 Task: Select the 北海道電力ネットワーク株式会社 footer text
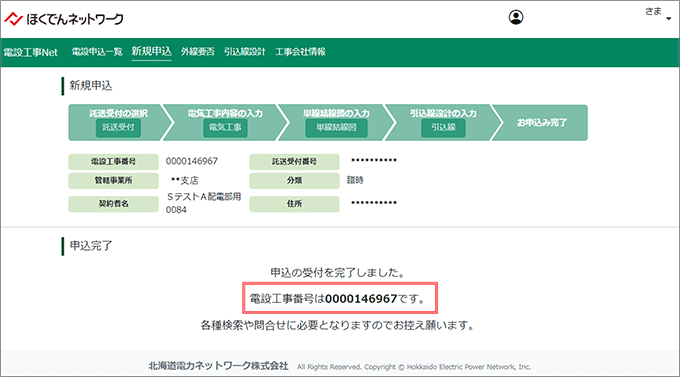[218, 366]
